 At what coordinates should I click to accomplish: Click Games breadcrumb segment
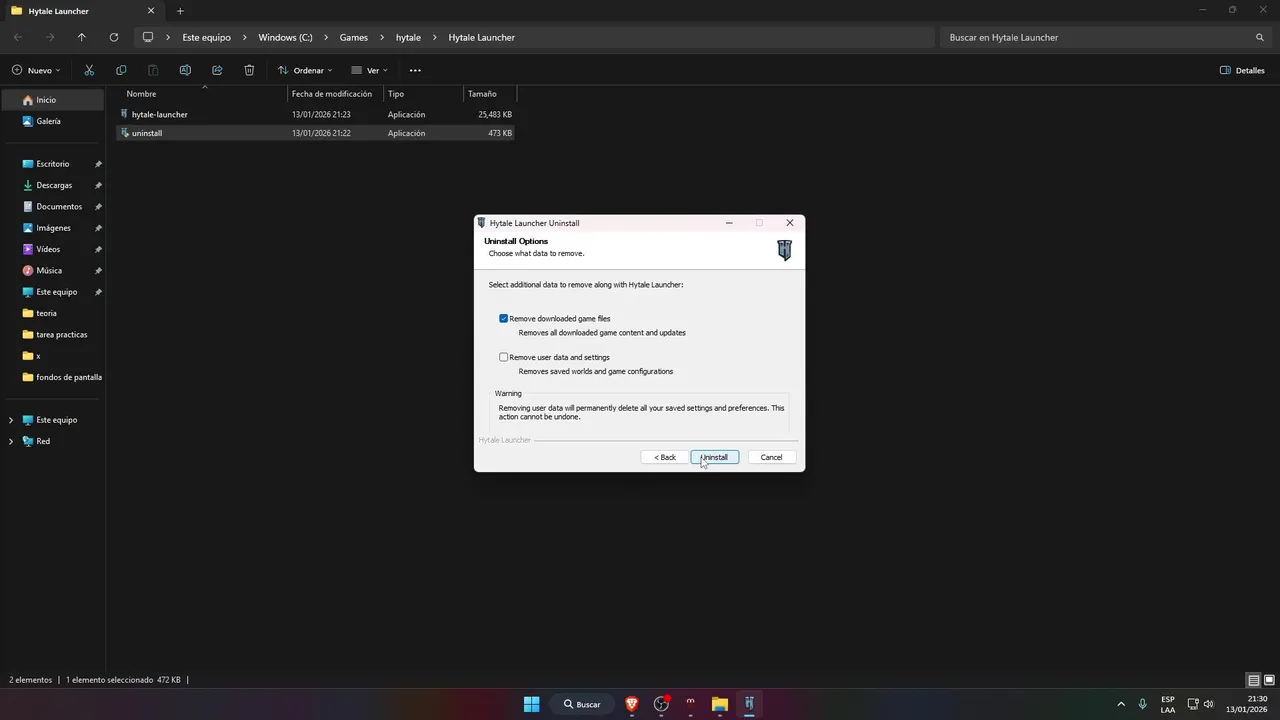click(354, 37)
